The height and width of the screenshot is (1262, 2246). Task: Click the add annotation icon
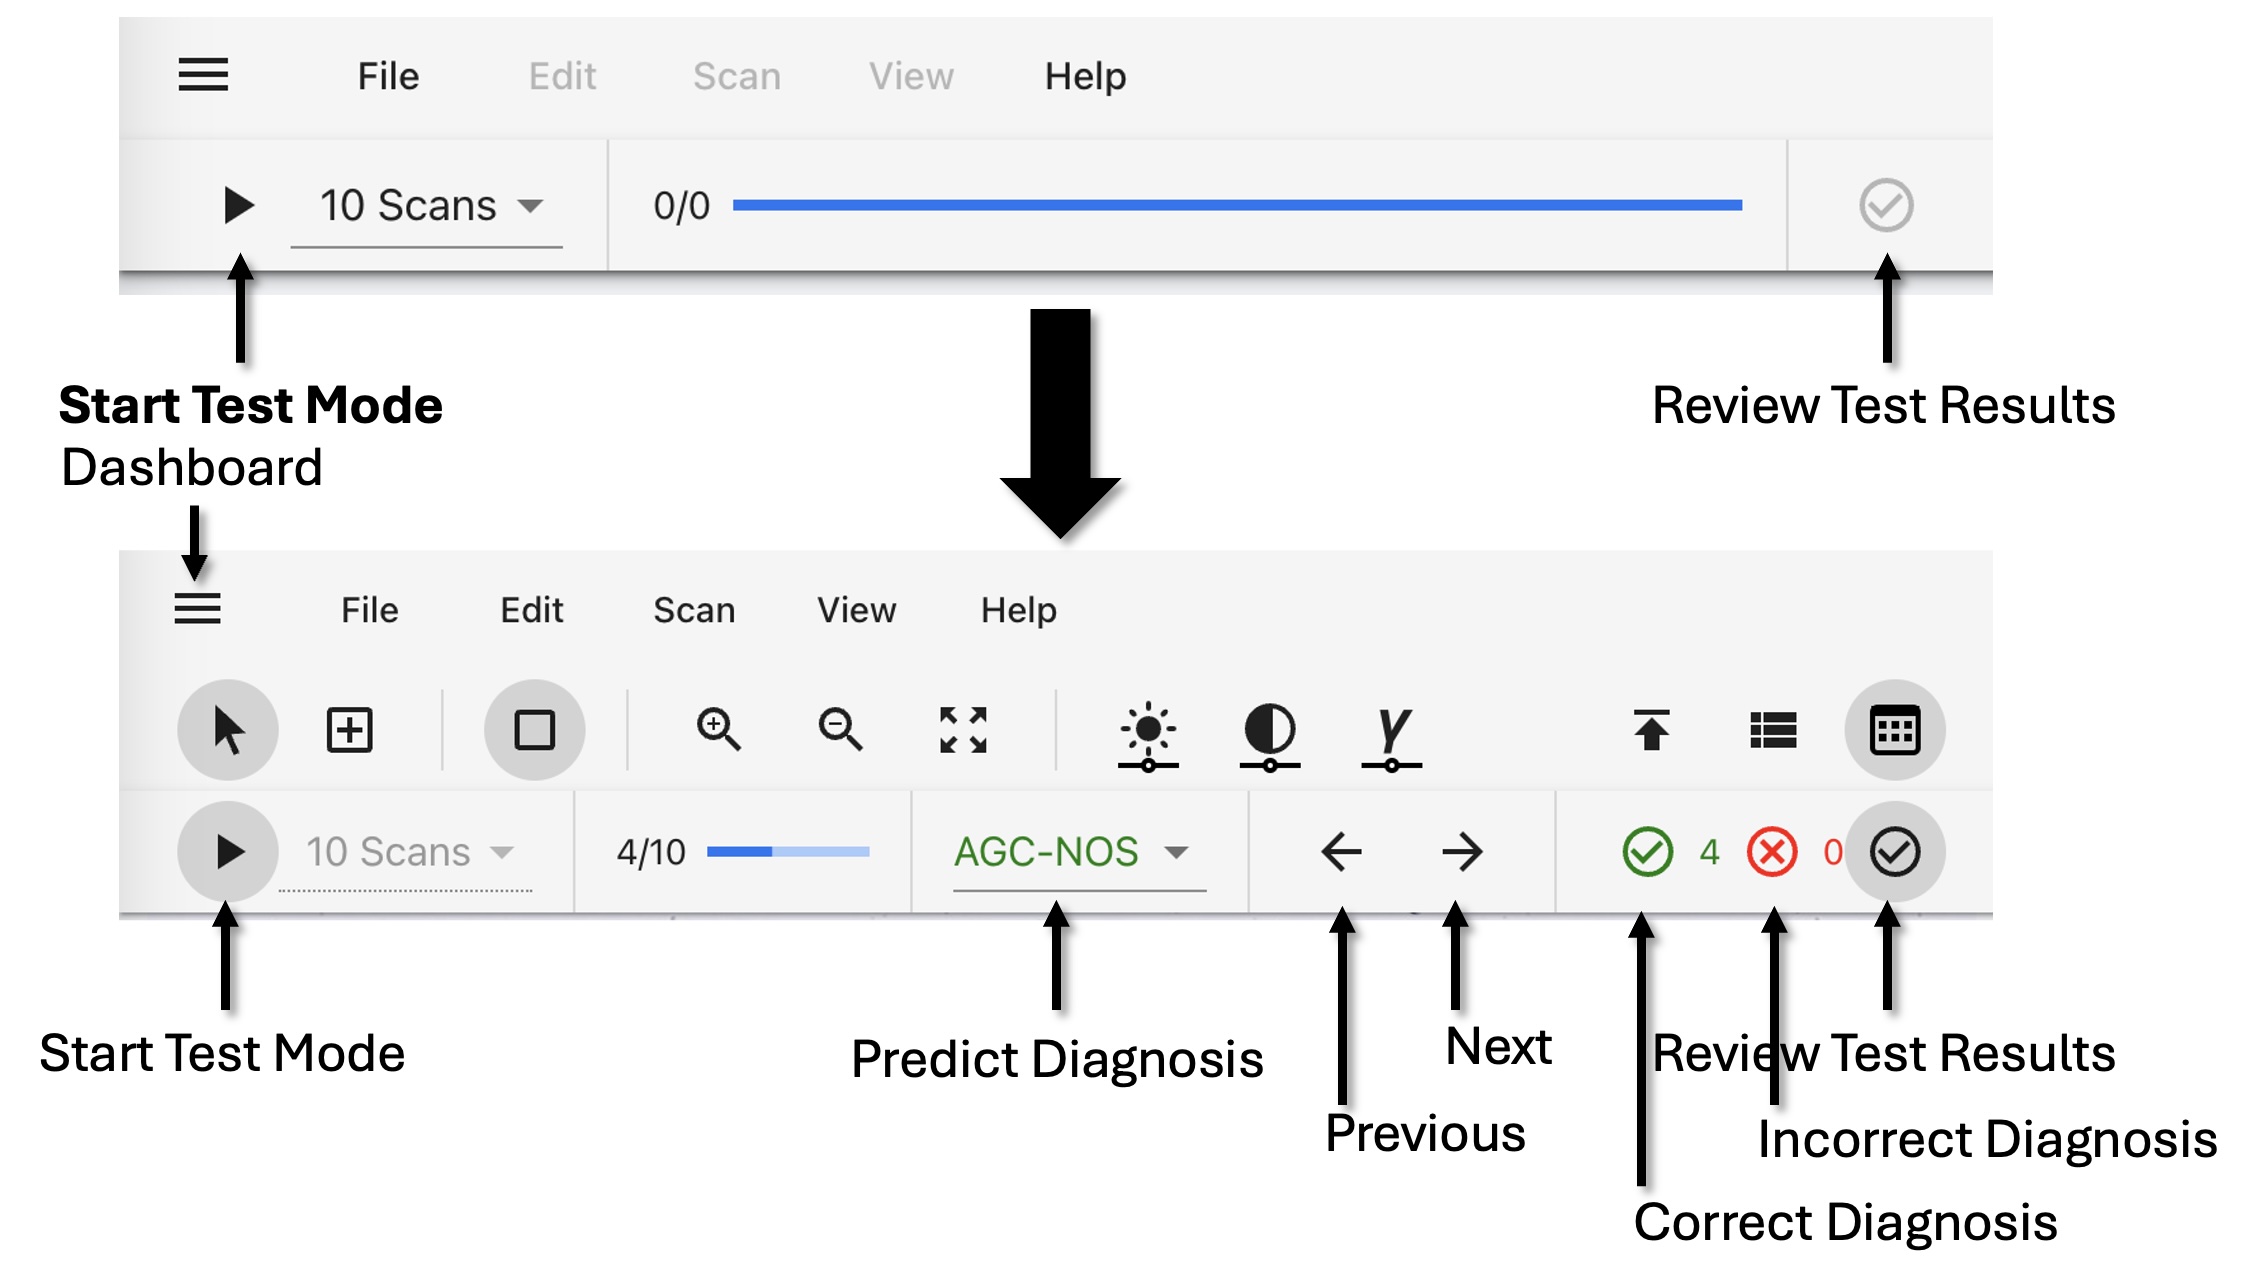[x=352, y=731]
